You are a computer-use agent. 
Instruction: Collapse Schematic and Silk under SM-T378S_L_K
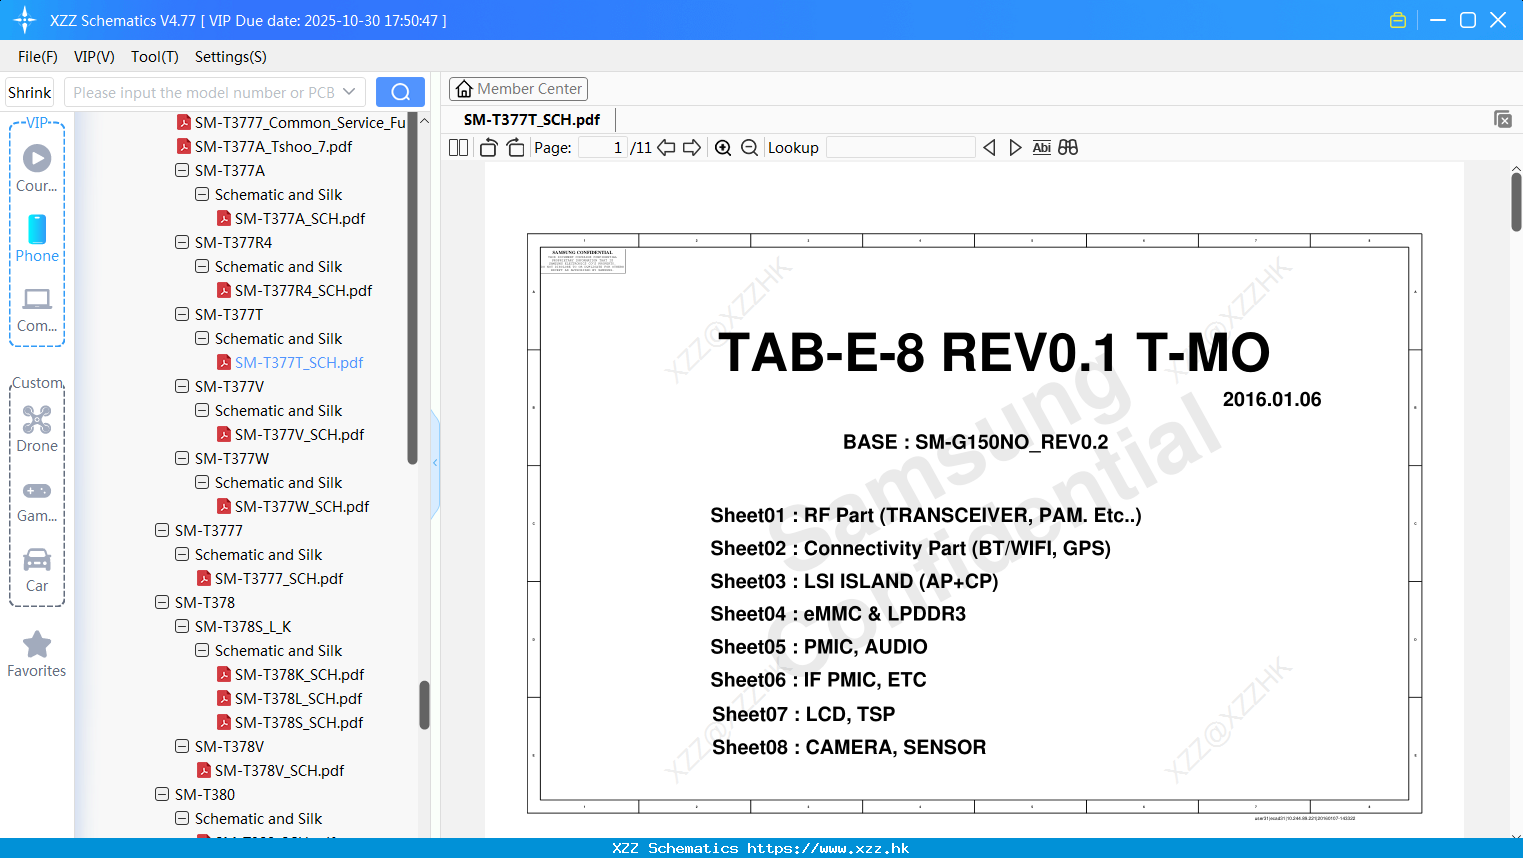(x=202, y=650)
